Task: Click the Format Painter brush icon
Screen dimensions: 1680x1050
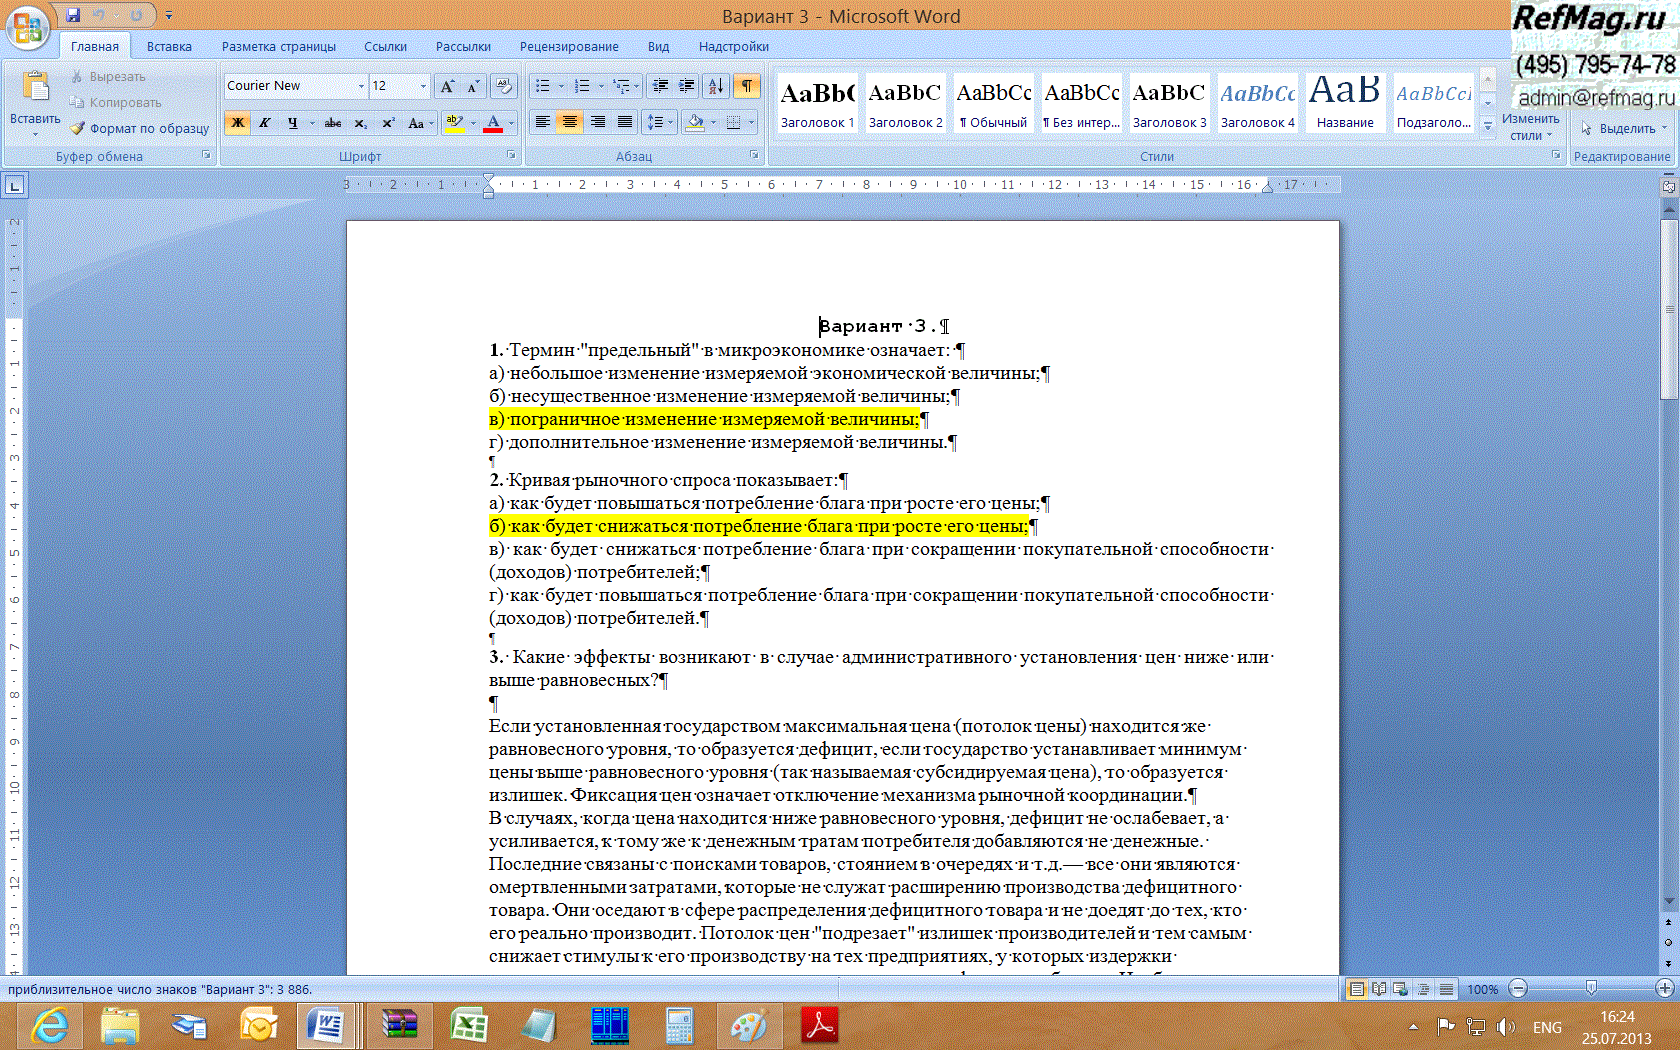Action: [78, 128]
